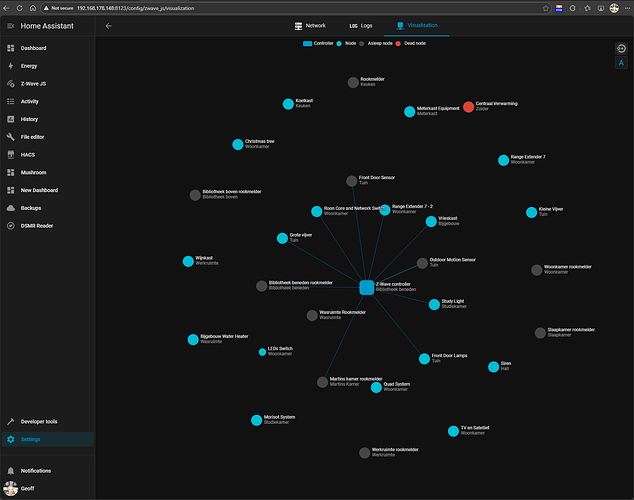Open Geoff user profile
Viewport: 634px width, 500px height.
click(x=48, y=489)
